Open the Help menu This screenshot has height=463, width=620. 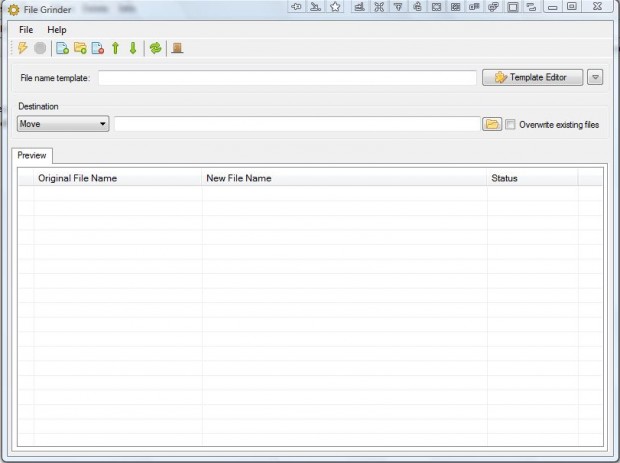click(57, 30)
